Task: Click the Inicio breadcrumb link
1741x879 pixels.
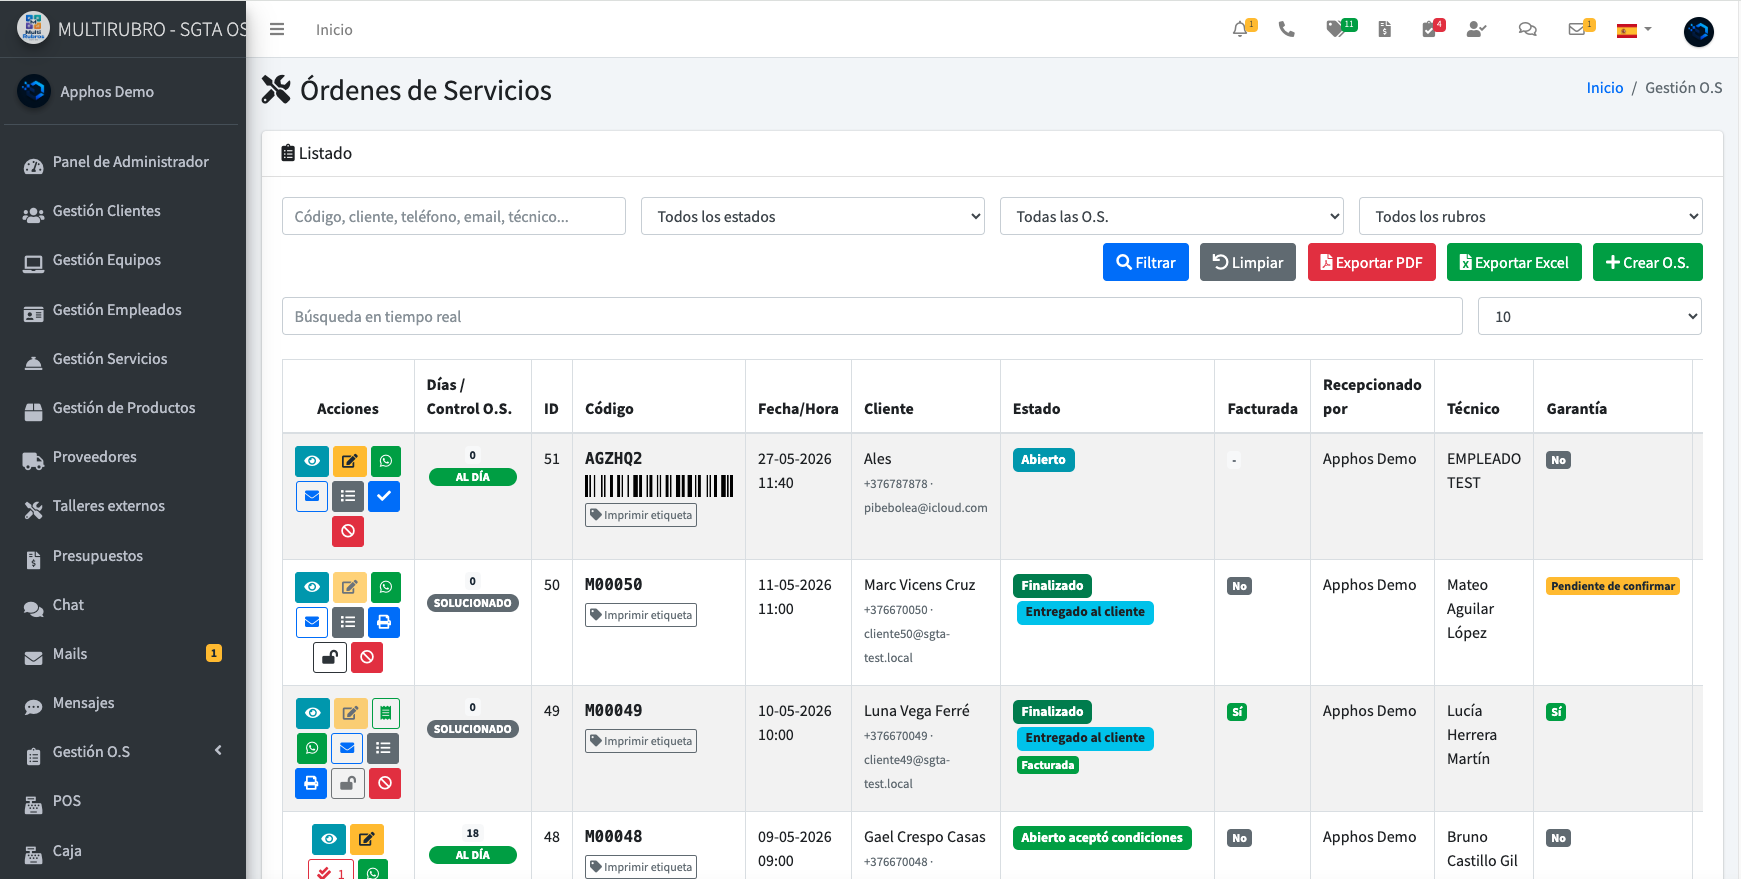Action: 1605,88
